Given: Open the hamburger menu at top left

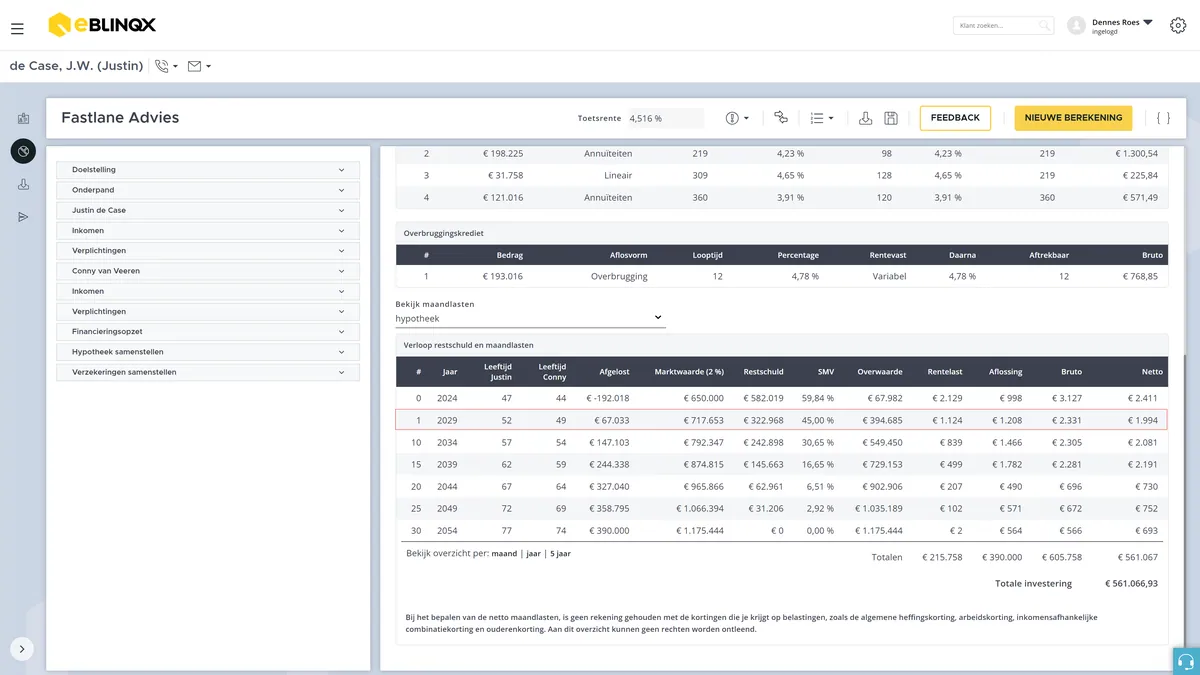Looking at the screenshot, I should pyautogui.click(x=17, y=29).
